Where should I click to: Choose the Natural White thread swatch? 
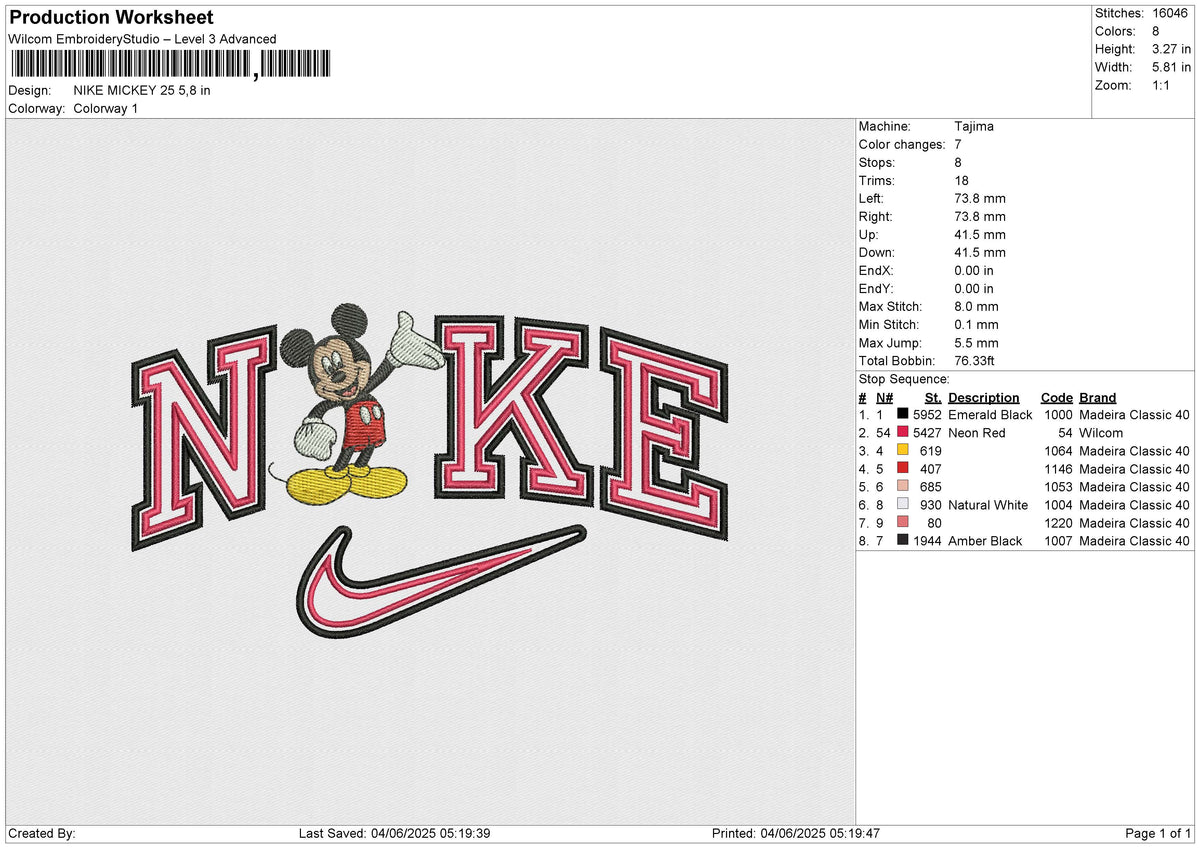tap(903, 505)
